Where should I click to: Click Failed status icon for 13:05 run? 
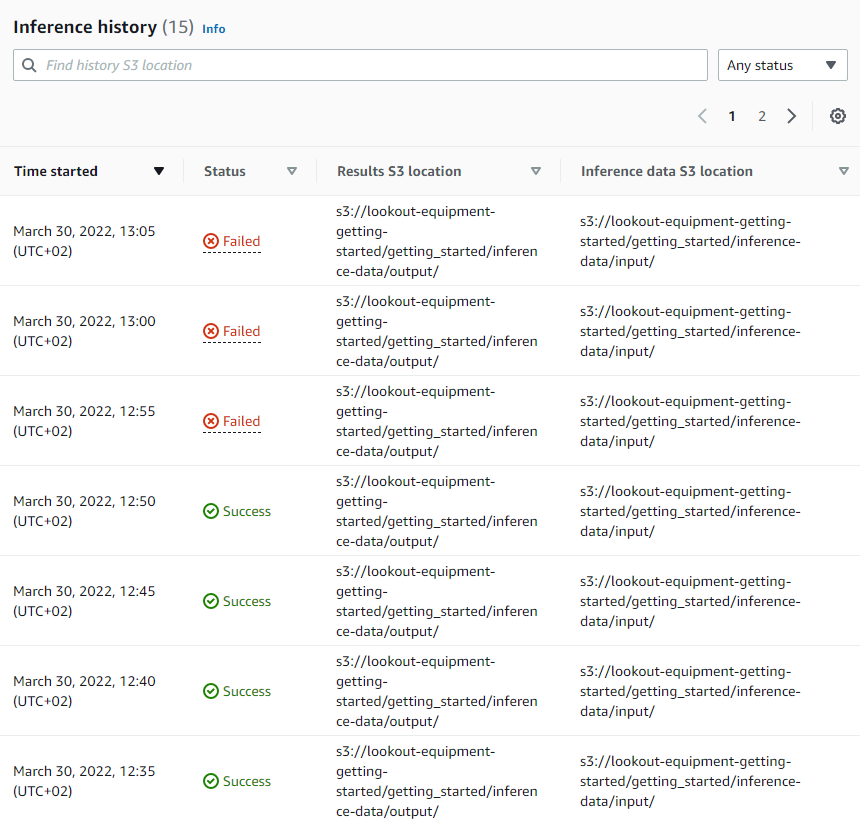coord(211,241)
